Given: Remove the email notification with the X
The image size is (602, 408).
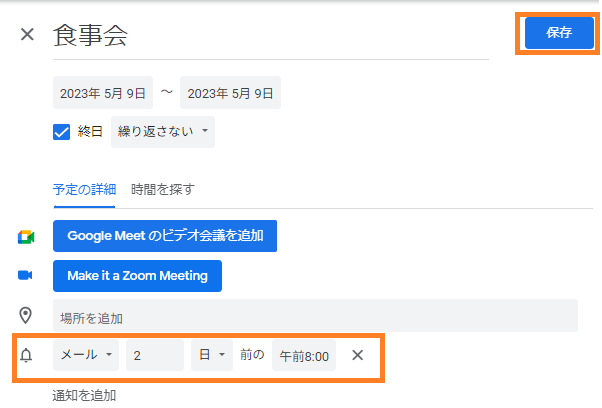Looking at the screenshot, I should (357, 355).
